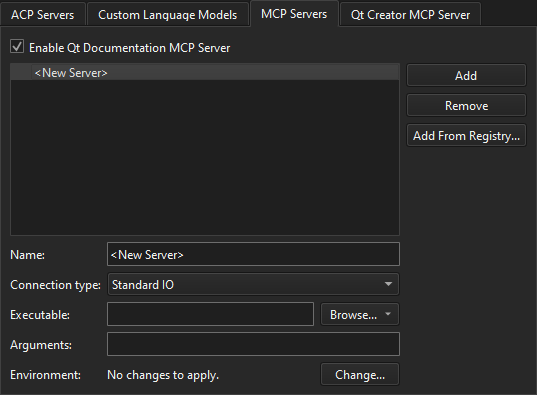The height and width of the screenshot is (395, 537).
Task: Click the Remove button
Action: [466, 106]
